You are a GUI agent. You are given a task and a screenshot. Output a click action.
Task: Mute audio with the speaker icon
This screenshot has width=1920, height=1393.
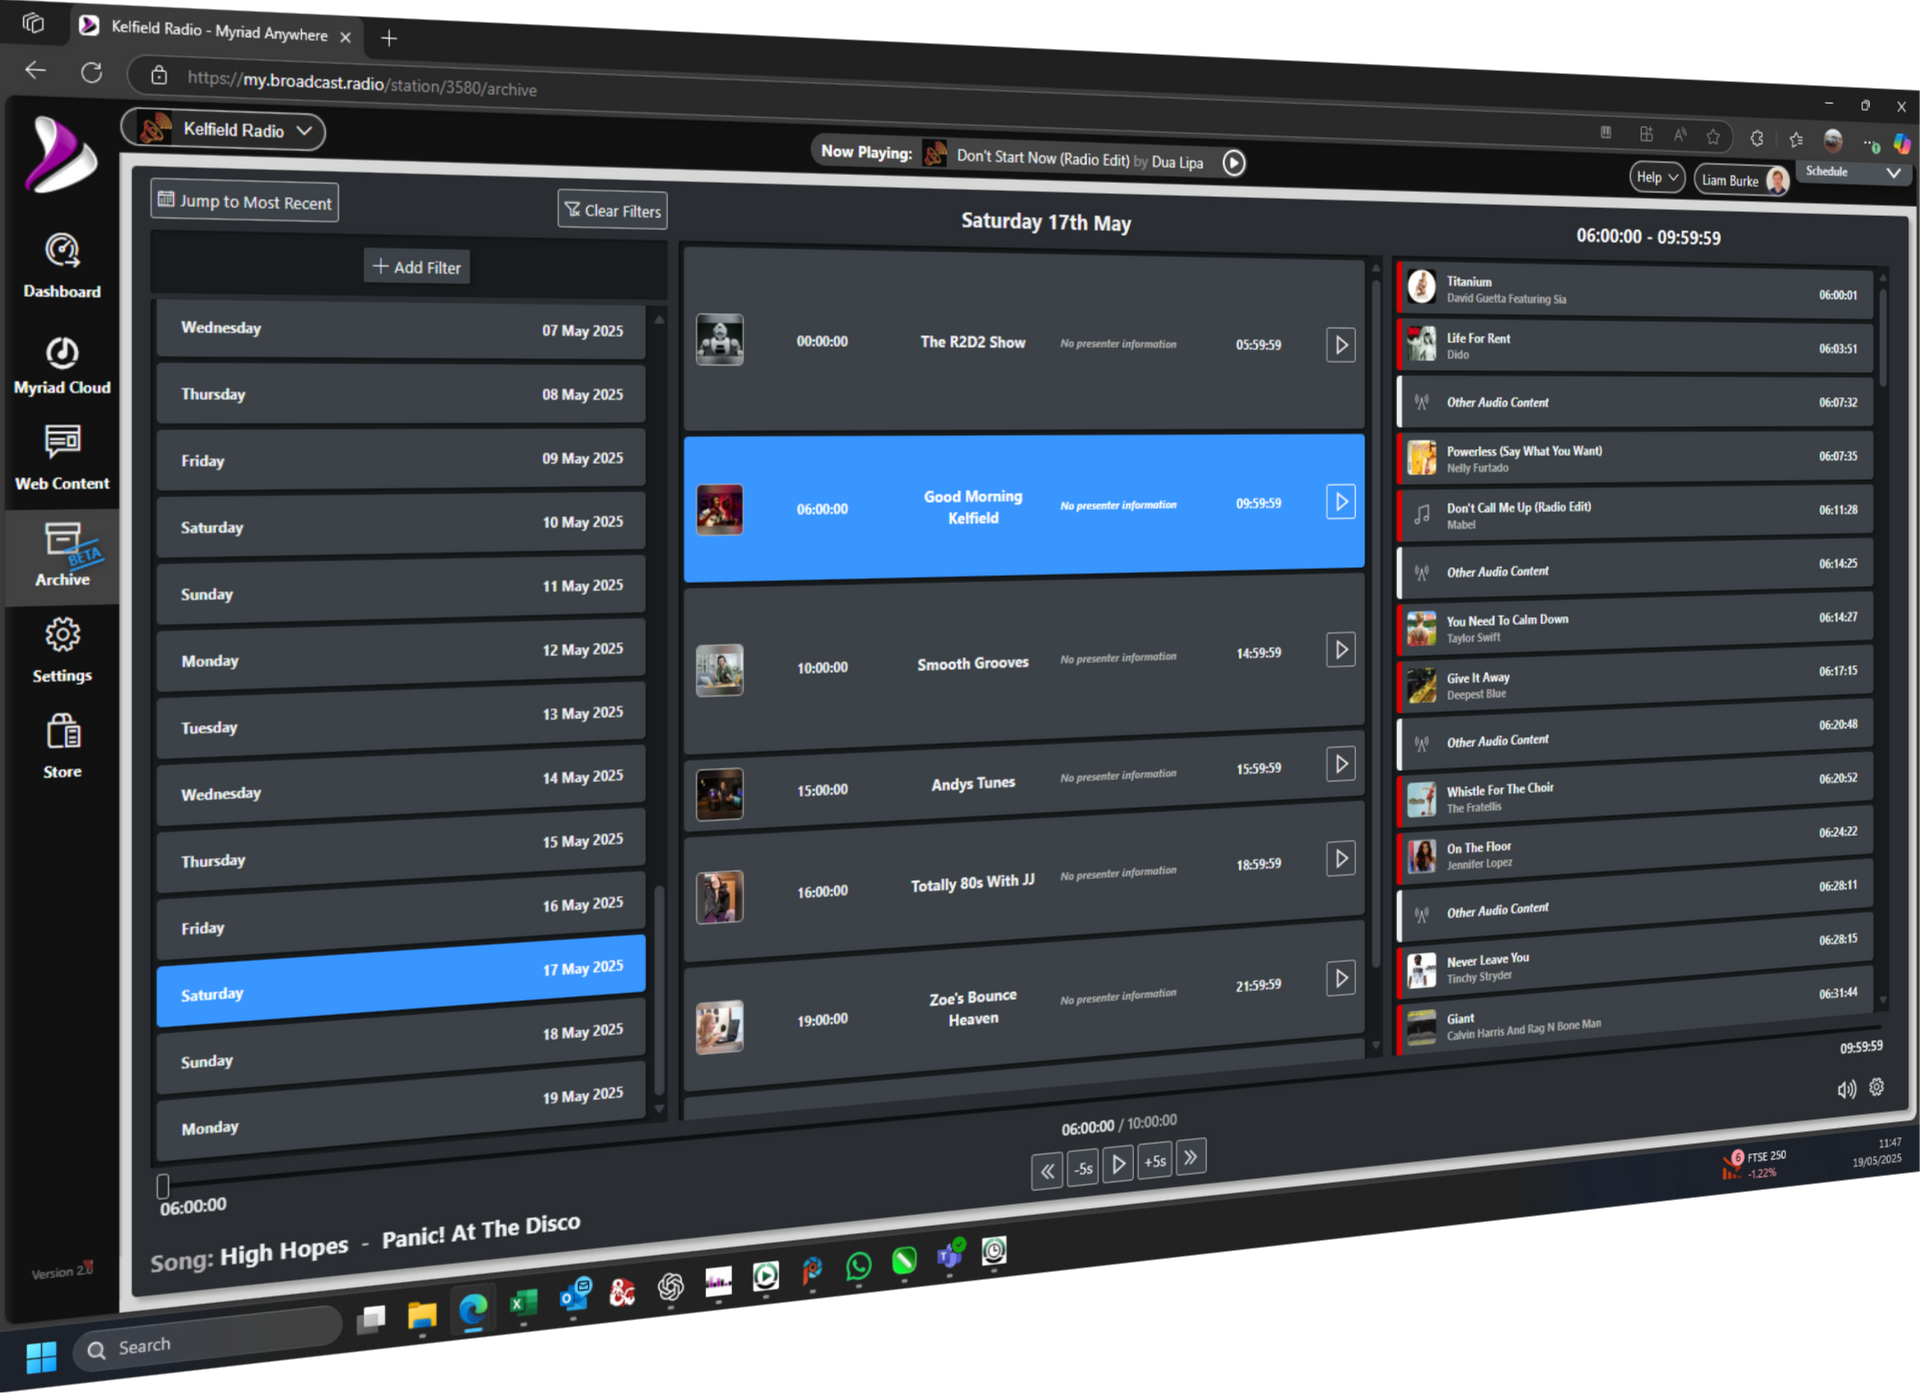[x=1847, y=1089]
